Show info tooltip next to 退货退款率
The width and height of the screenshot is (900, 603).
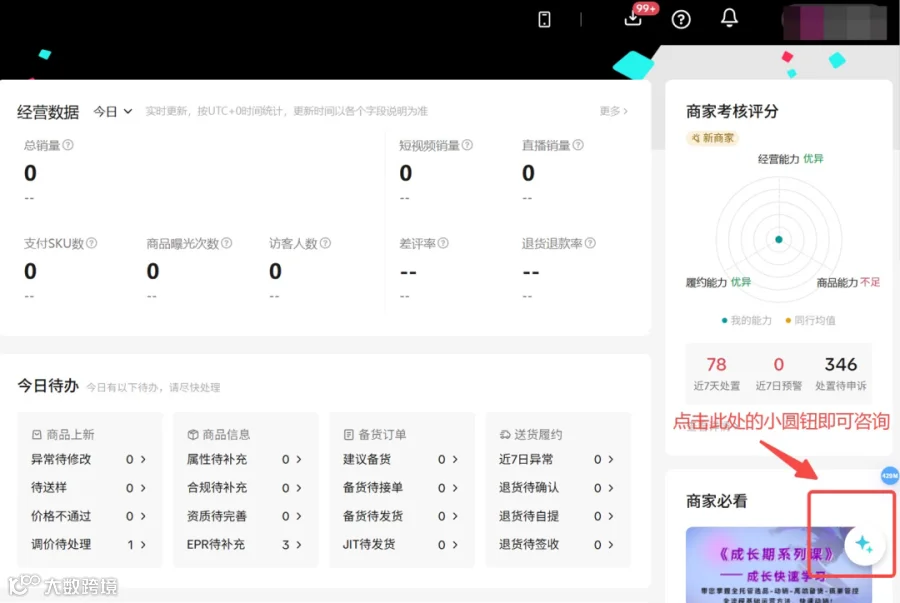pyautogui.click(x=590, y=243)
